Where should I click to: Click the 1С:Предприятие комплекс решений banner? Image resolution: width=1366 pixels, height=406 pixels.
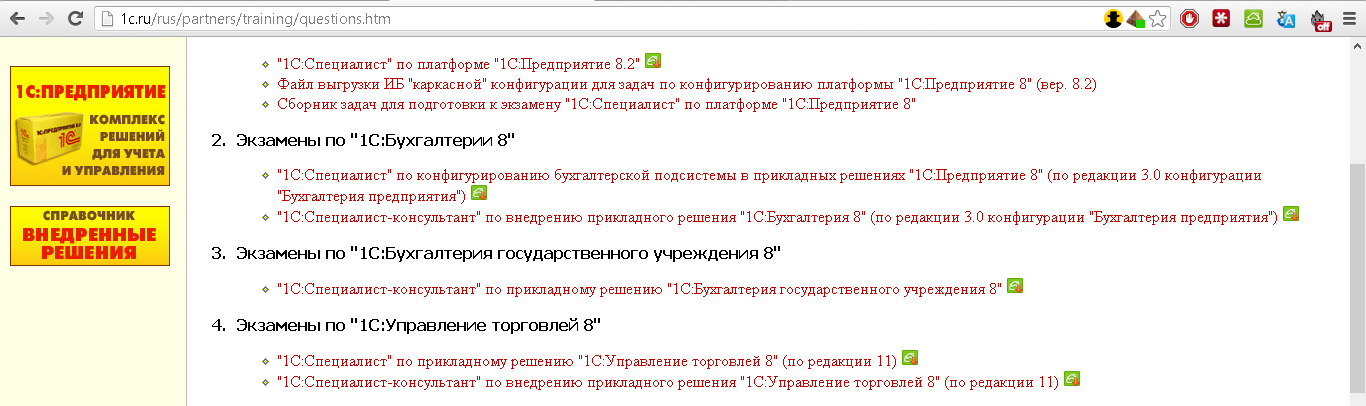coord(90,126)
